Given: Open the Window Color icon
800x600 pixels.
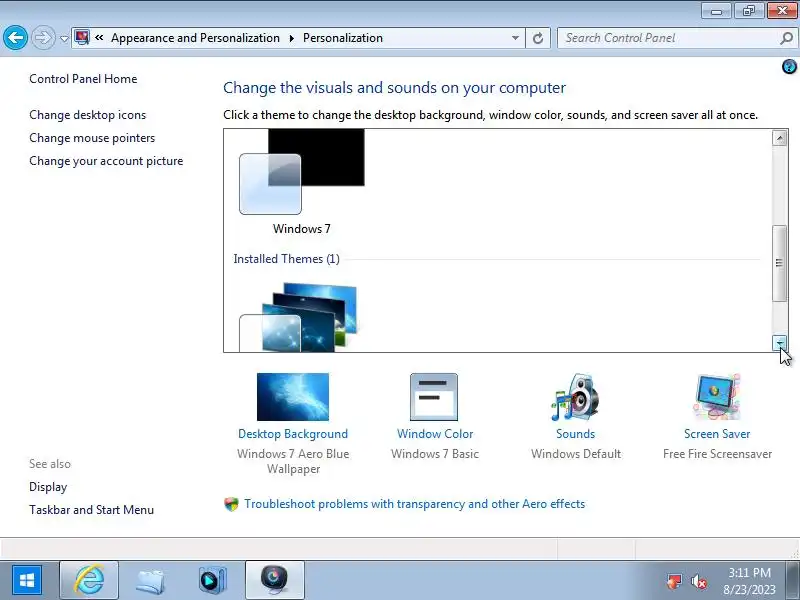Looking at the screenshot, I should (434, 397).
